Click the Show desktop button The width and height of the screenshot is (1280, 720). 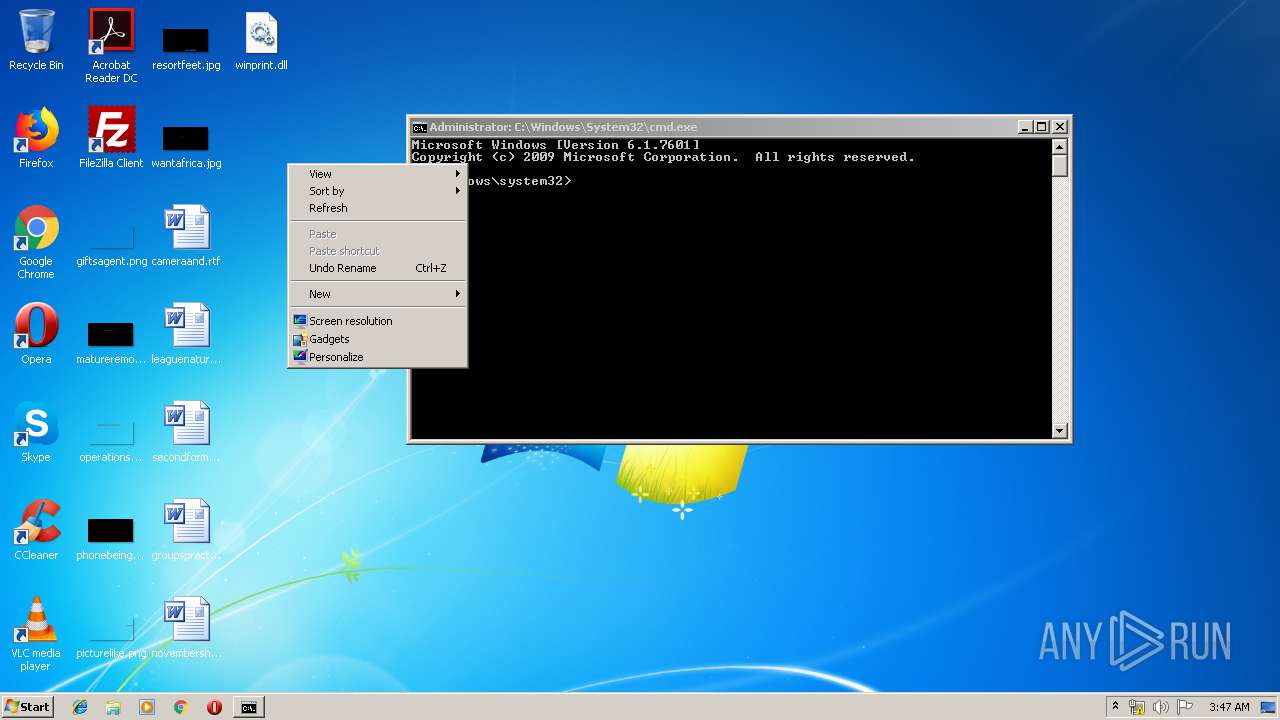1269,707
